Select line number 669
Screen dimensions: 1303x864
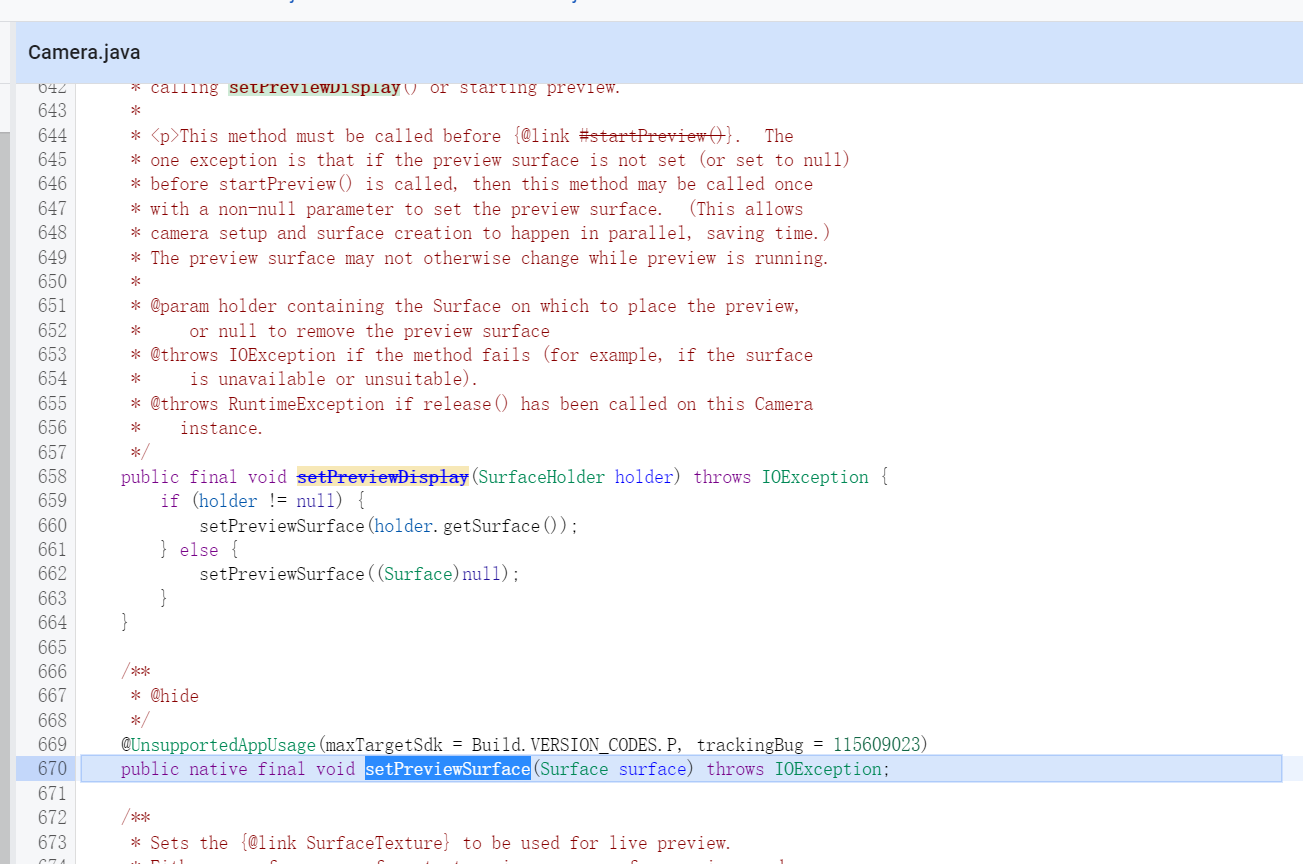tap(52, 745)
